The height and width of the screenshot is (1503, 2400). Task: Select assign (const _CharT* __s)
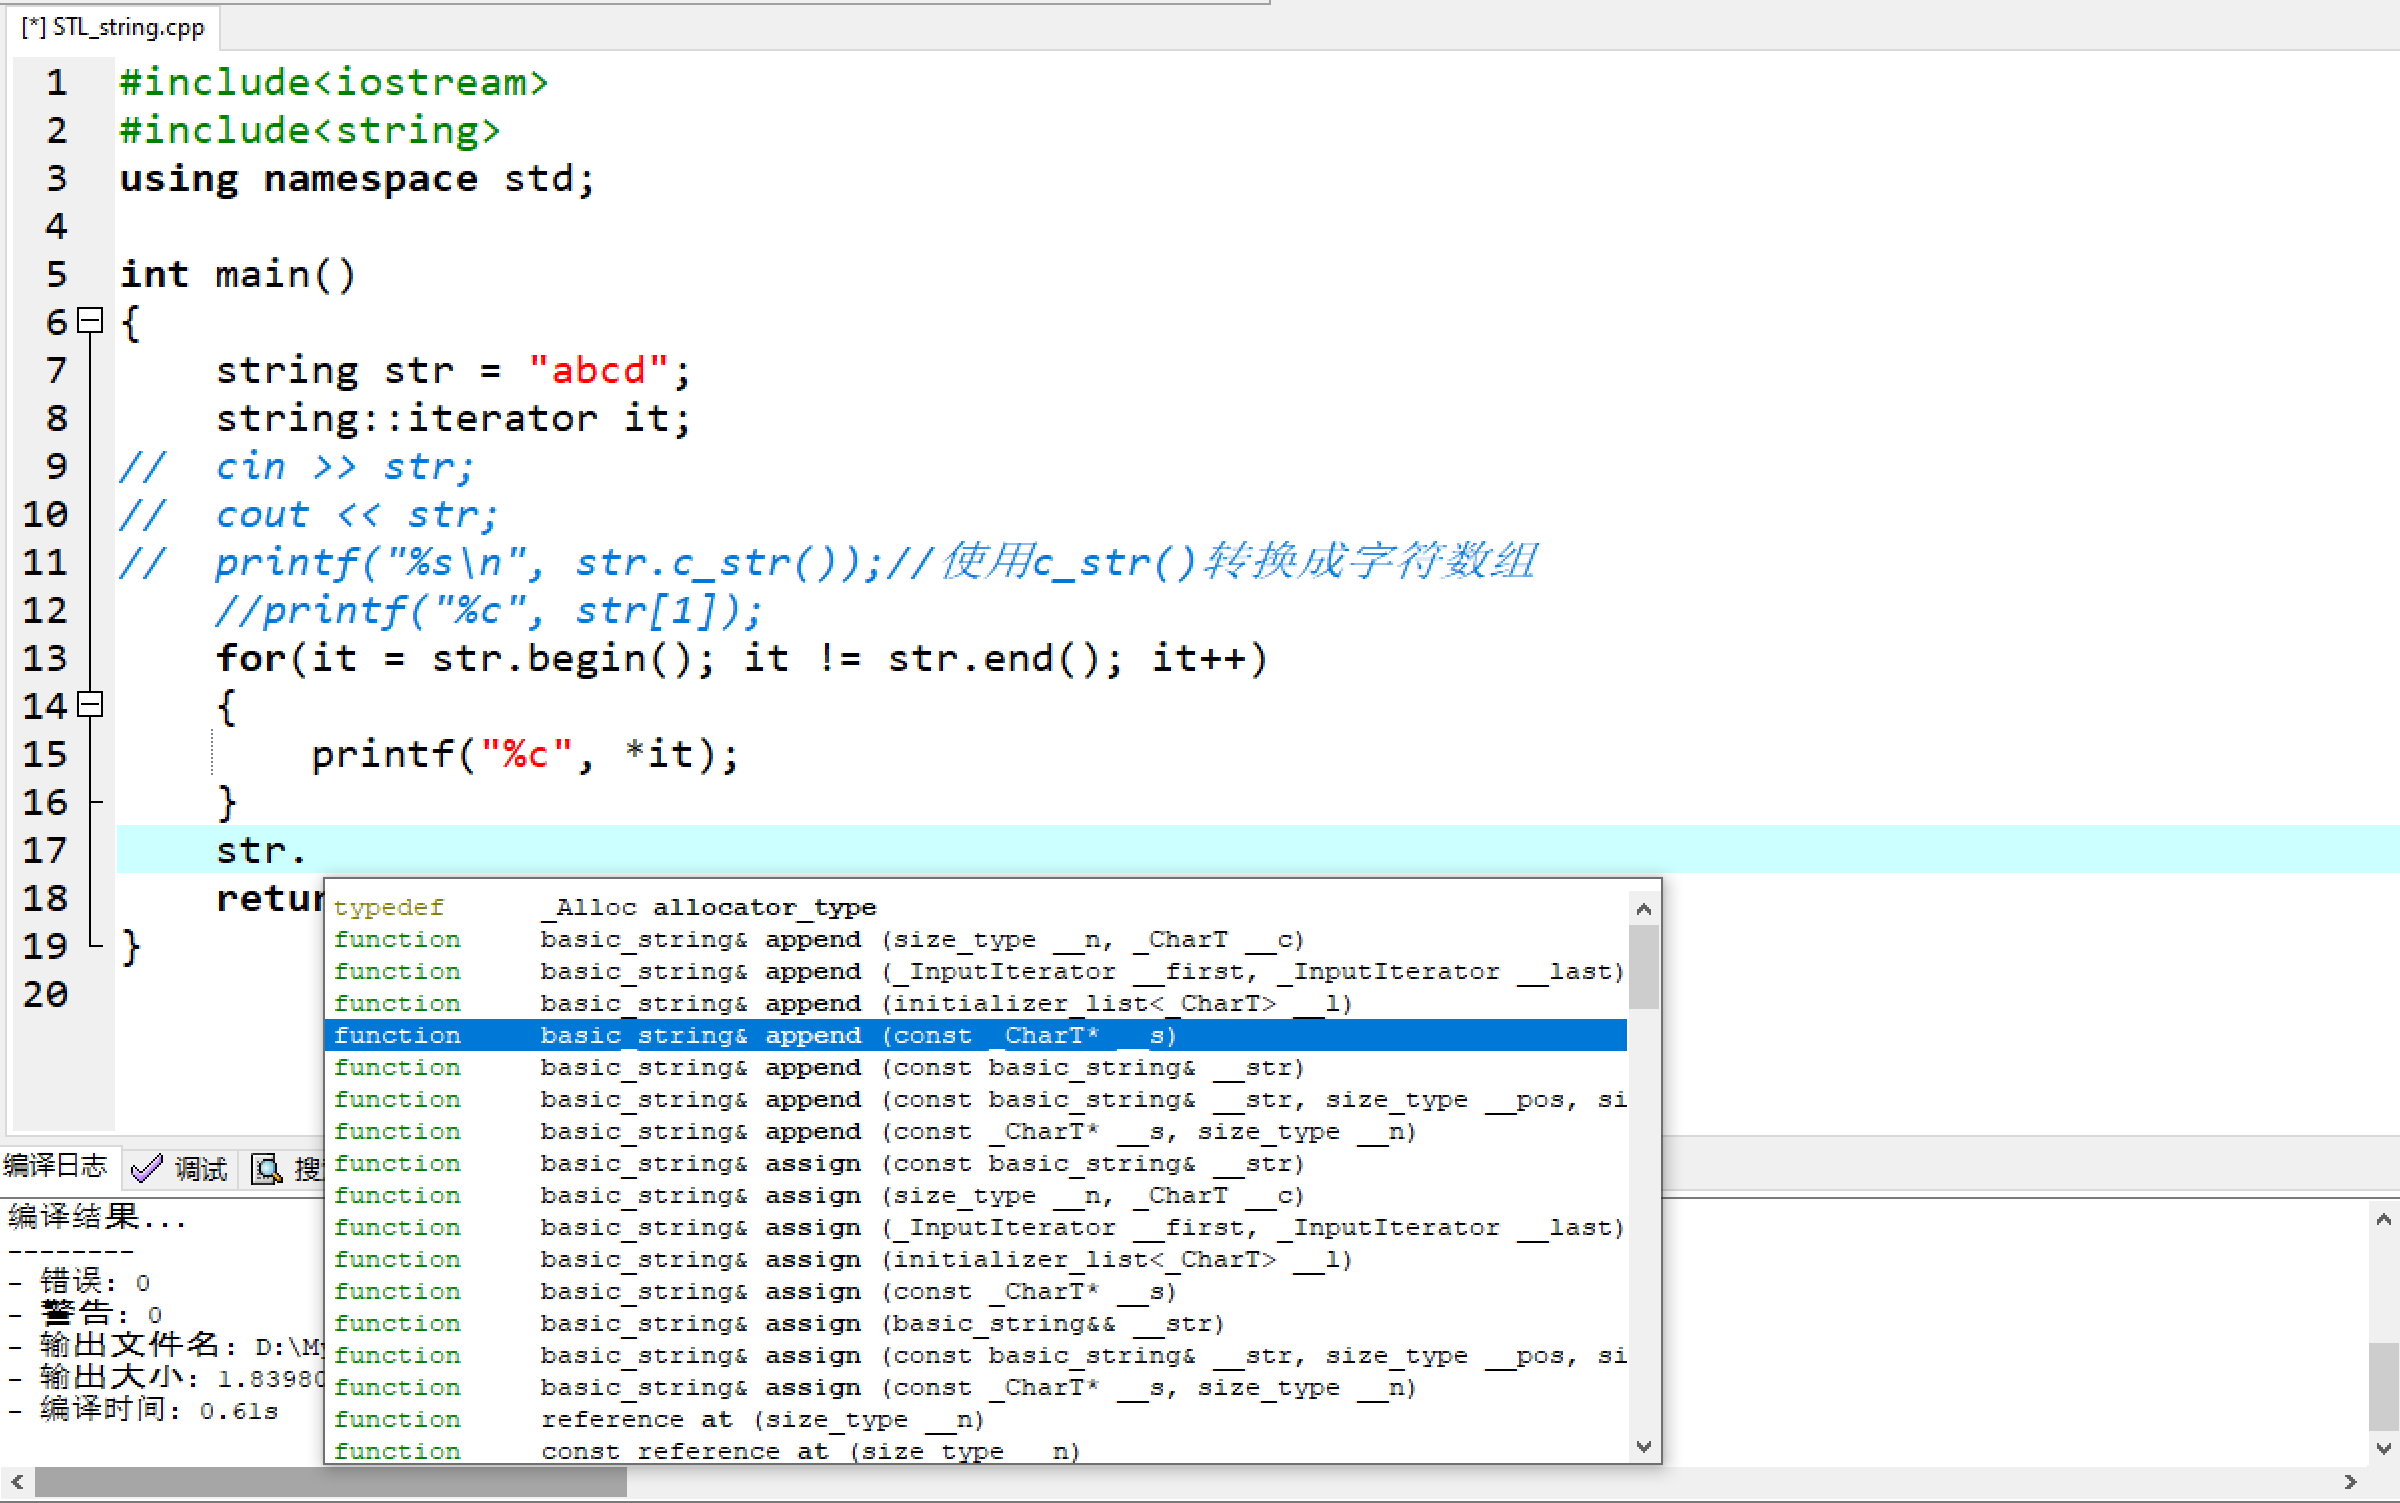(x=976, y=1291)
